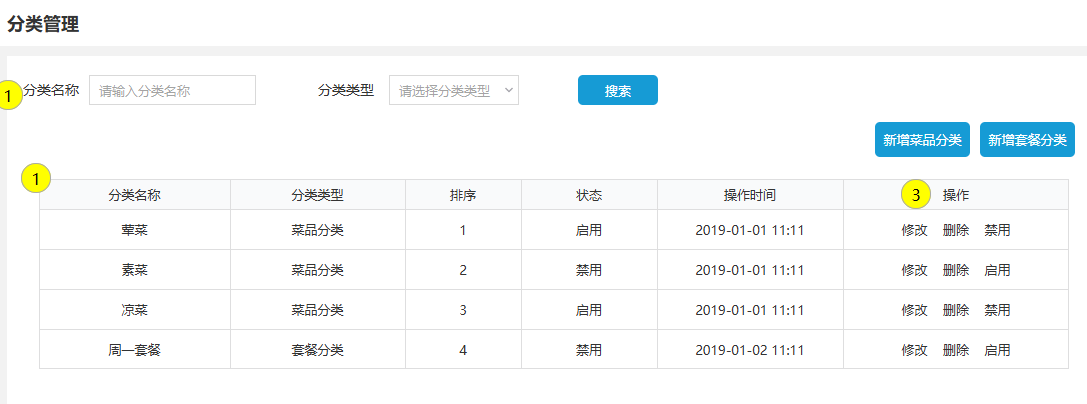Enable the 素菜 category via 启用
This screenshot has height=404, width=1087.
997,270
